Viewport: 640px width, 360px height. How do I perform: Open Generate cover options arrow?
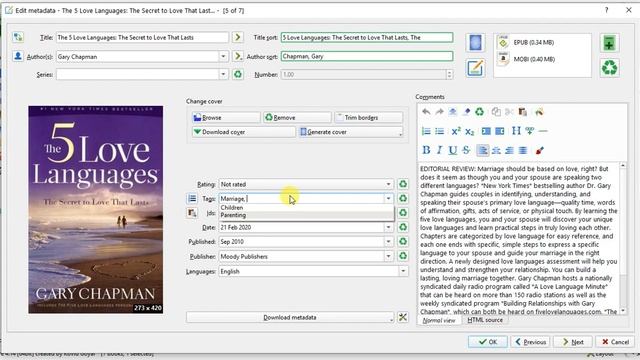(400, 132)
